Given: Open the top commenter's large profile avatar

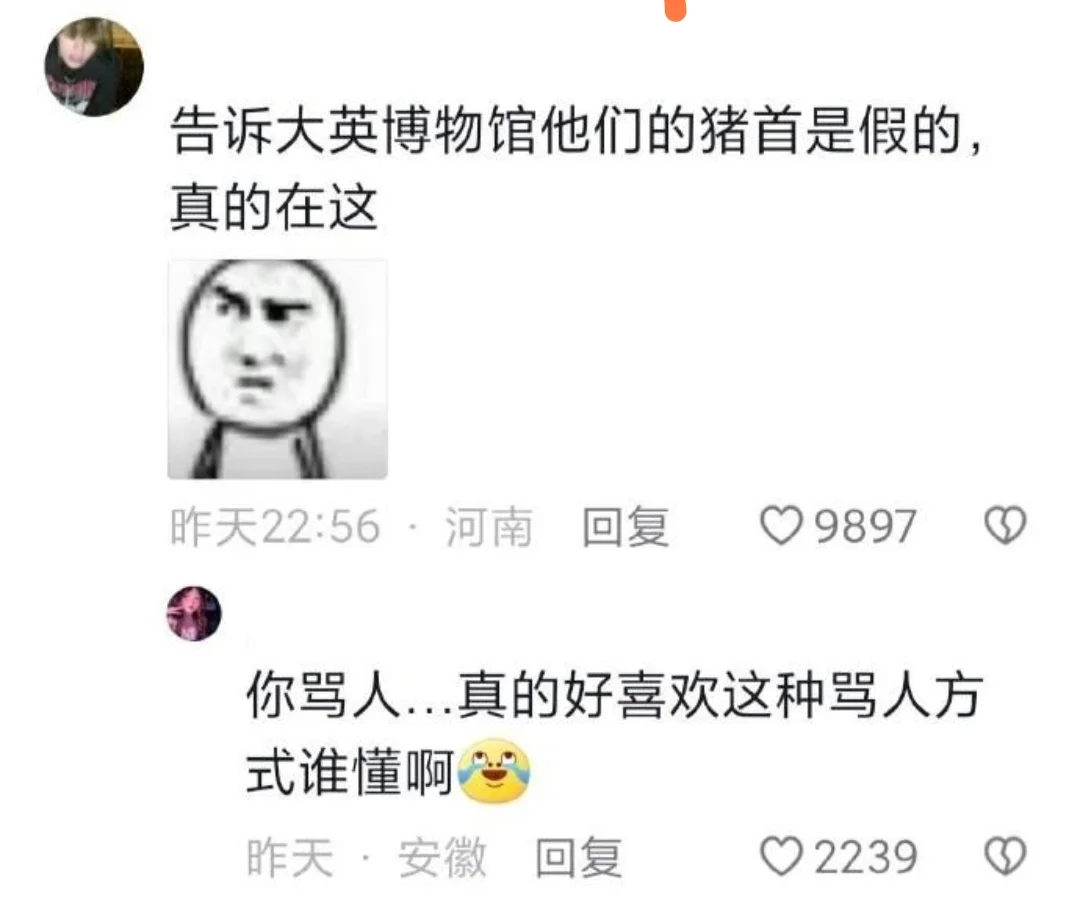Looking at the screenshot, I should click(94, 66).
